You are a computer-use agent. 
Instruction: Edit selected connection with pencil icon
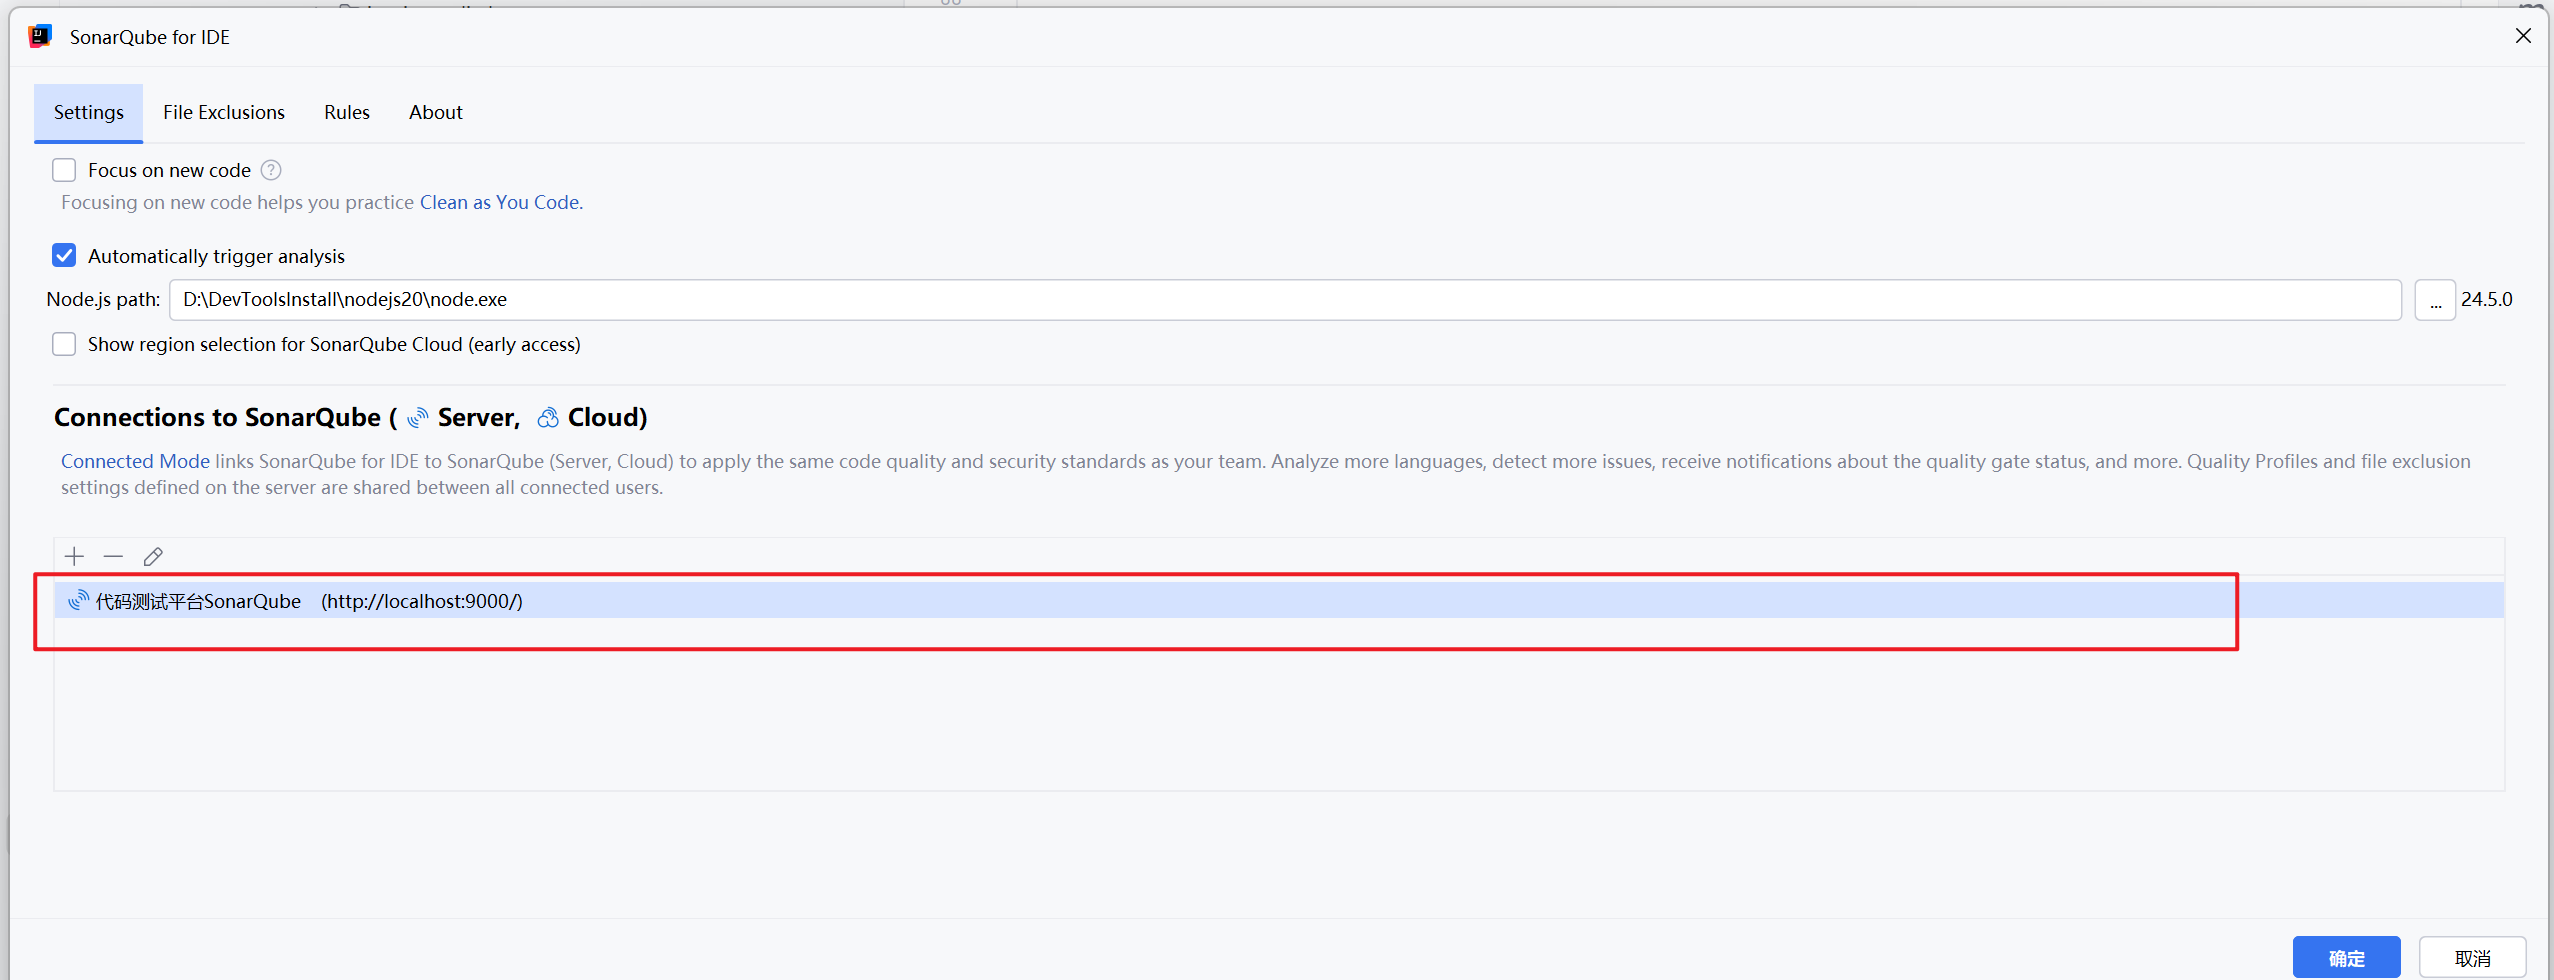tap(153, 556)
